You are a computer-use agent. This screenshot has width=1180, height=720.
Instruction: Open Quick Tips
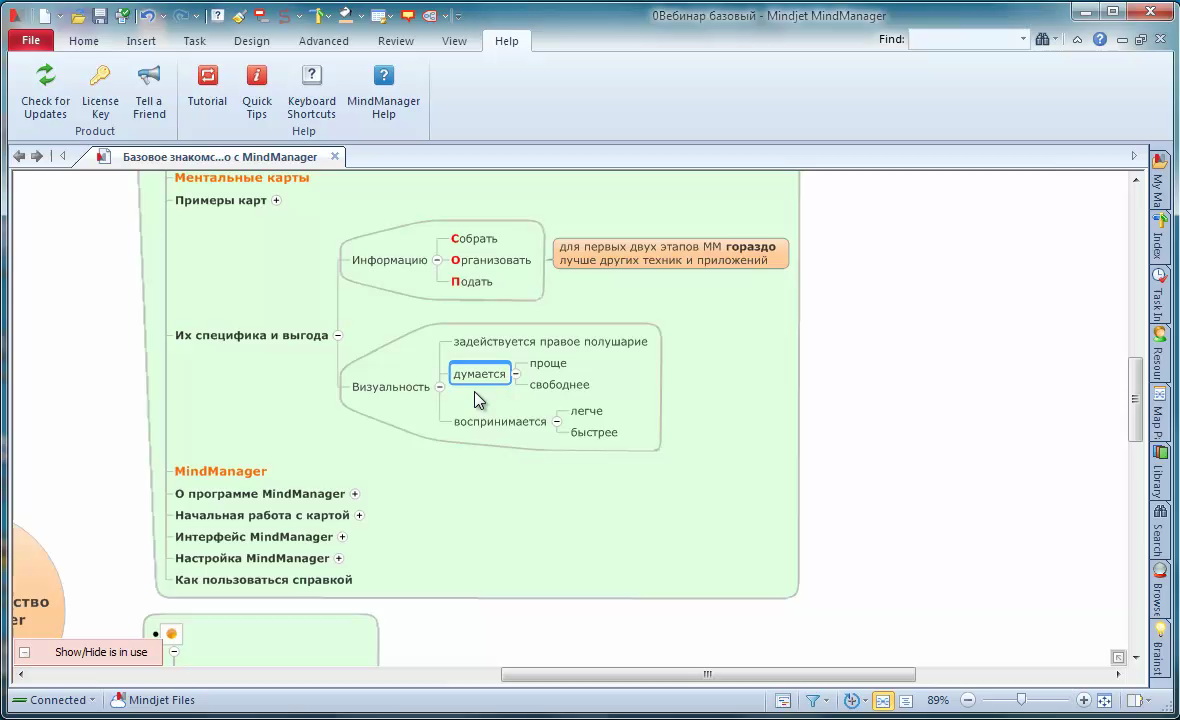[x=257, y=92]
